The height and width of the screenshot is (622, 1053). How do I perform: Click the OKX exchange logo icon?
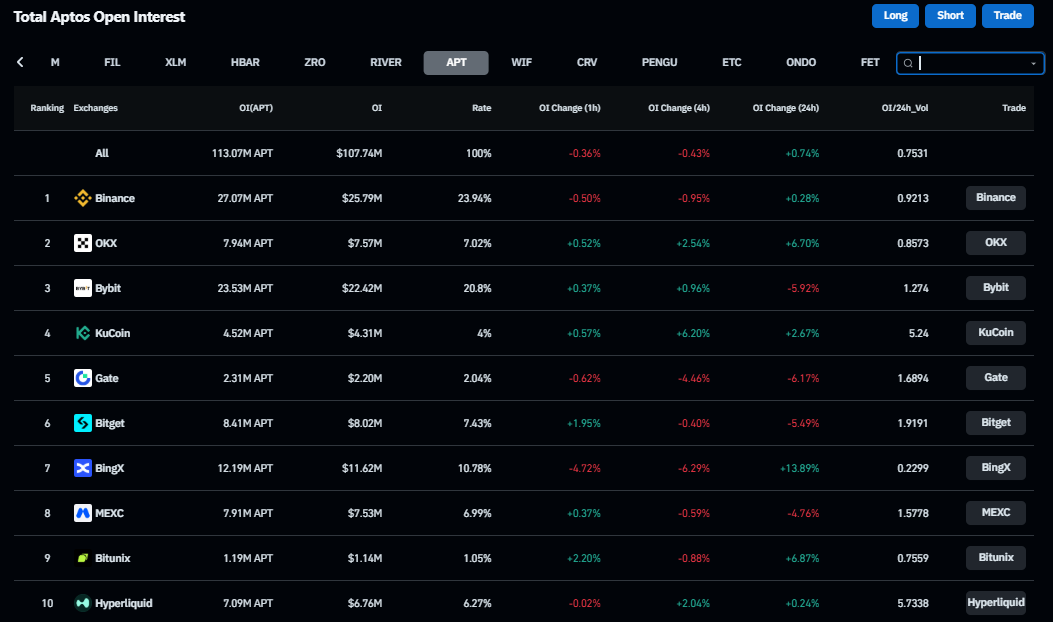point(83,243)
